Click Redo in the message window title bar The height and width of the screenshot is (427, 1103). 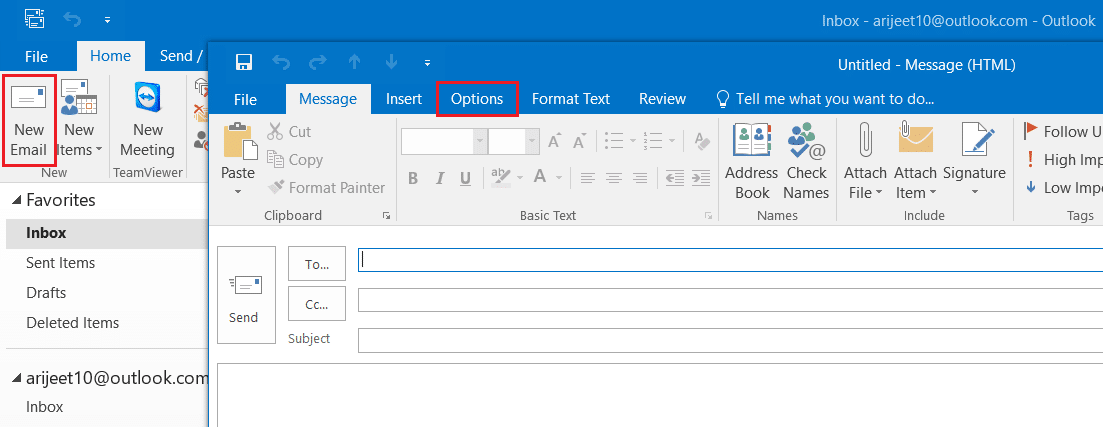(x=318, y=63)
